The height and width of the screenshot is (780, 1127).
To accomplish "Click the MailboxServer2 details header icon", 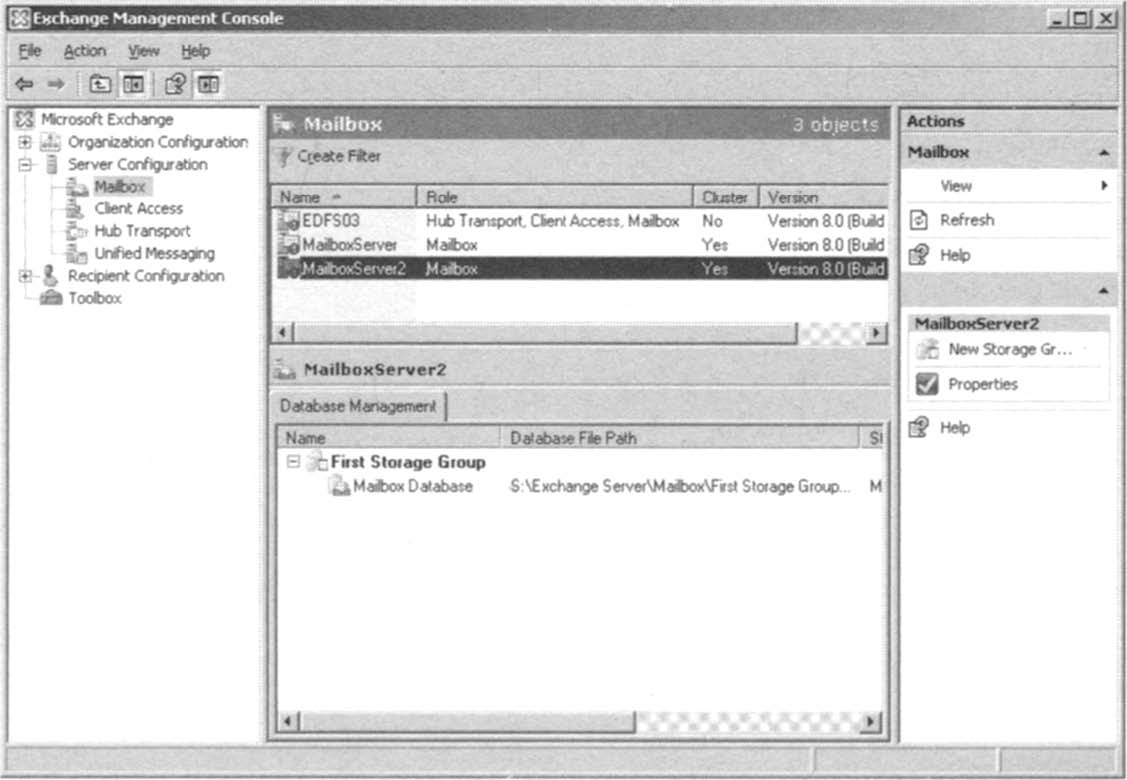I will coord(285,370).
